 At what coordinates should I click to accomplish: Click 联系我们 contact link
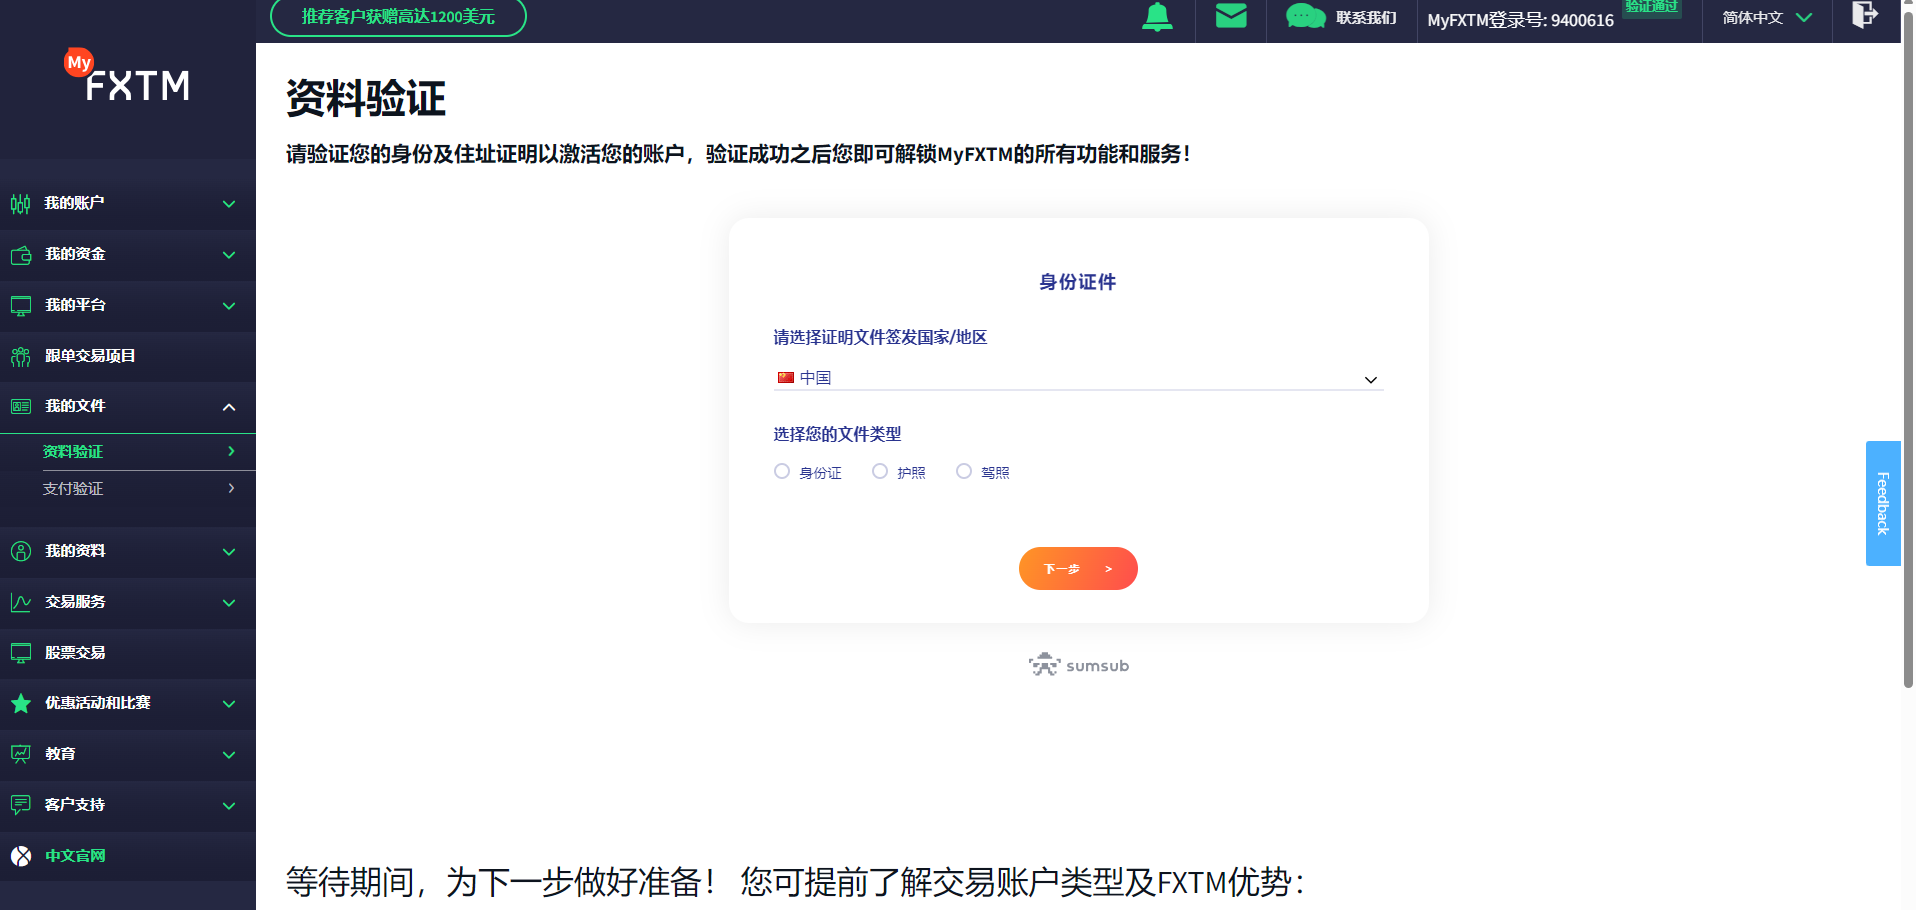tap(1366, 17)
